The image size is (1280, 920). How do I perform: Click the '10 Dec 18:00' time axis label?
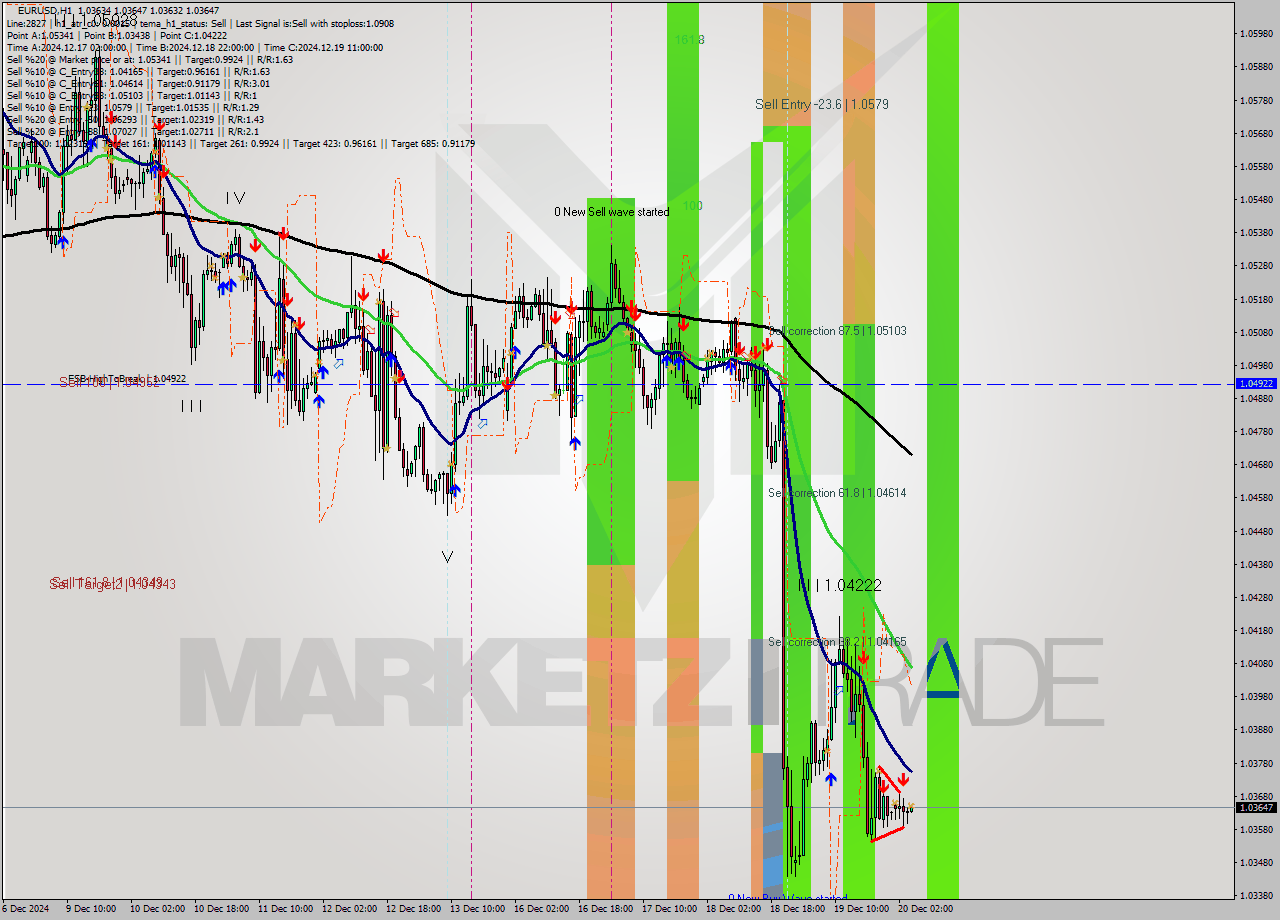[x=221, y=909]
